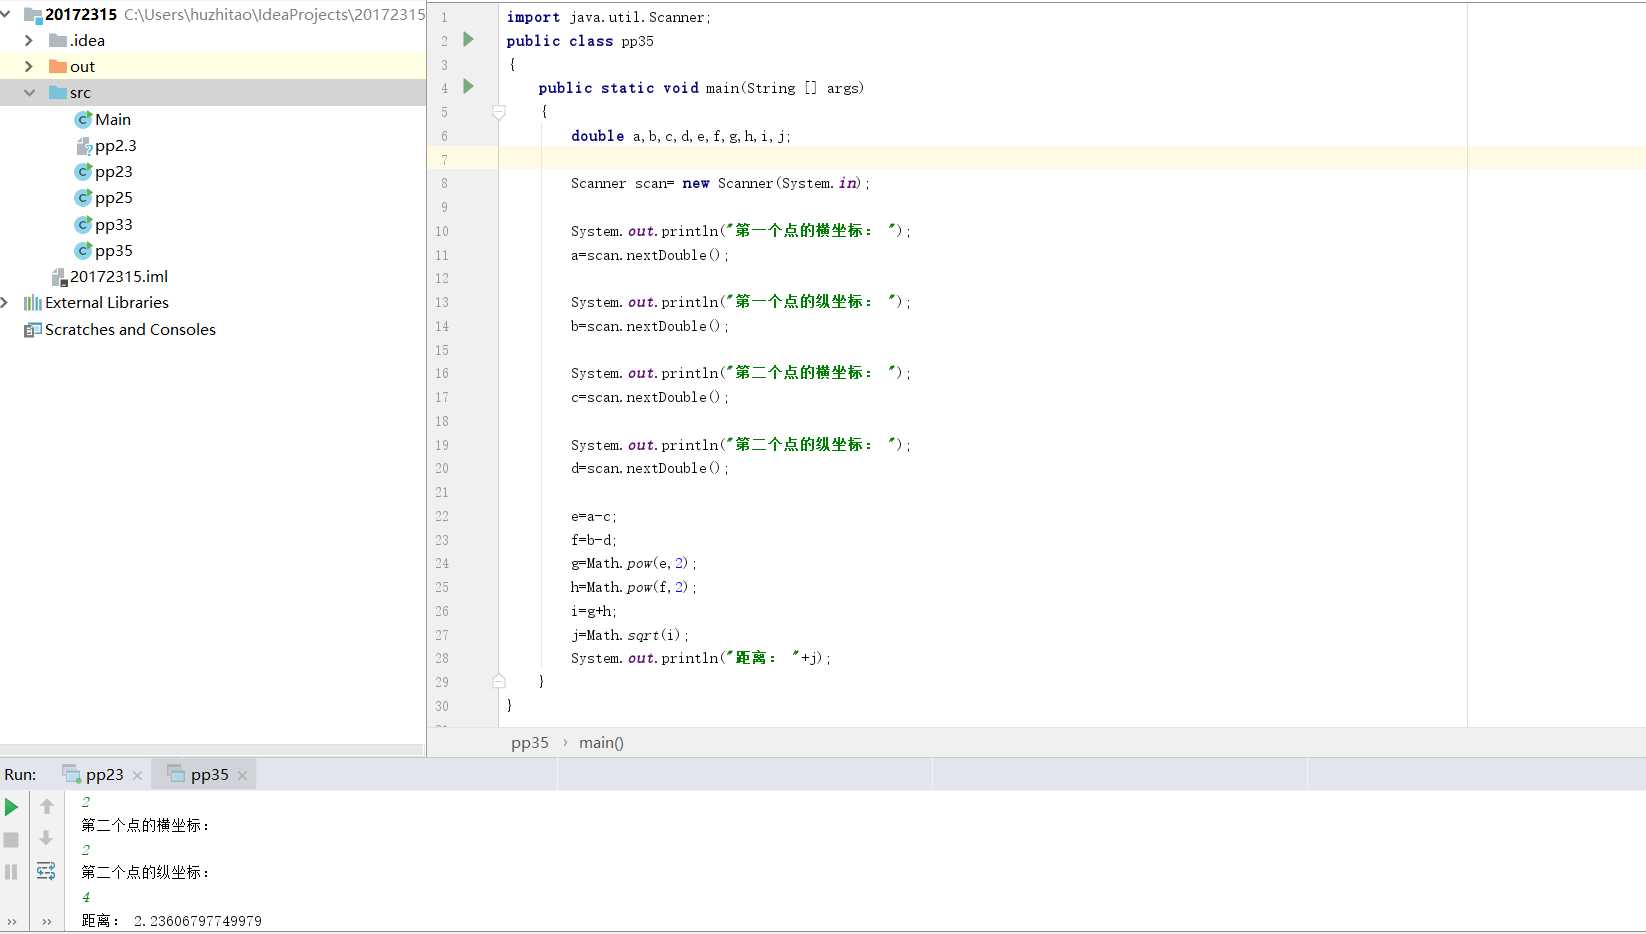This screenshot has width=1646, height=934.
Task: Run main method from the line 4 gutter arrow
Action: tap(468, 86)
